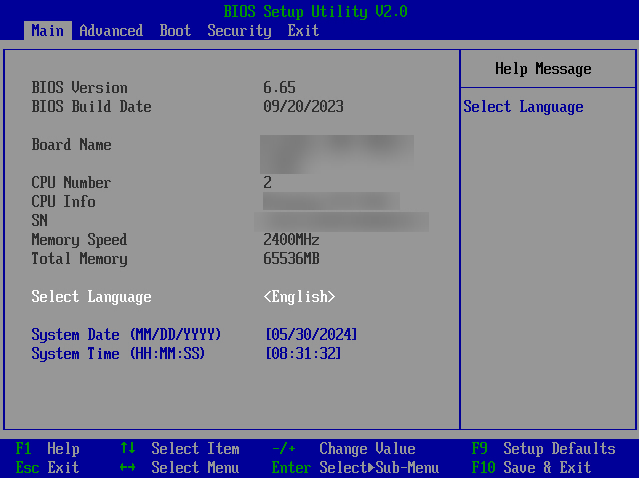
Task: Click the Total Memory label
Action: tap(79, 259)
